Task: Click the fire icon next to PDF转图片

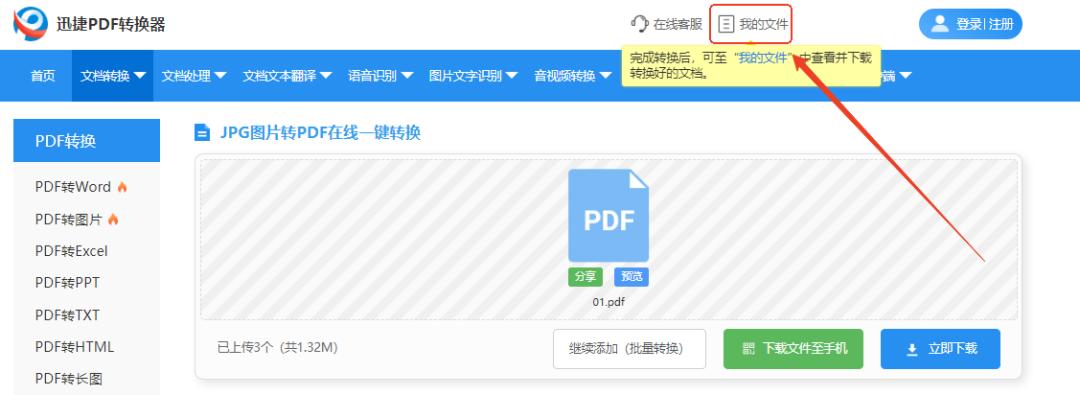Action: [113, 219]
